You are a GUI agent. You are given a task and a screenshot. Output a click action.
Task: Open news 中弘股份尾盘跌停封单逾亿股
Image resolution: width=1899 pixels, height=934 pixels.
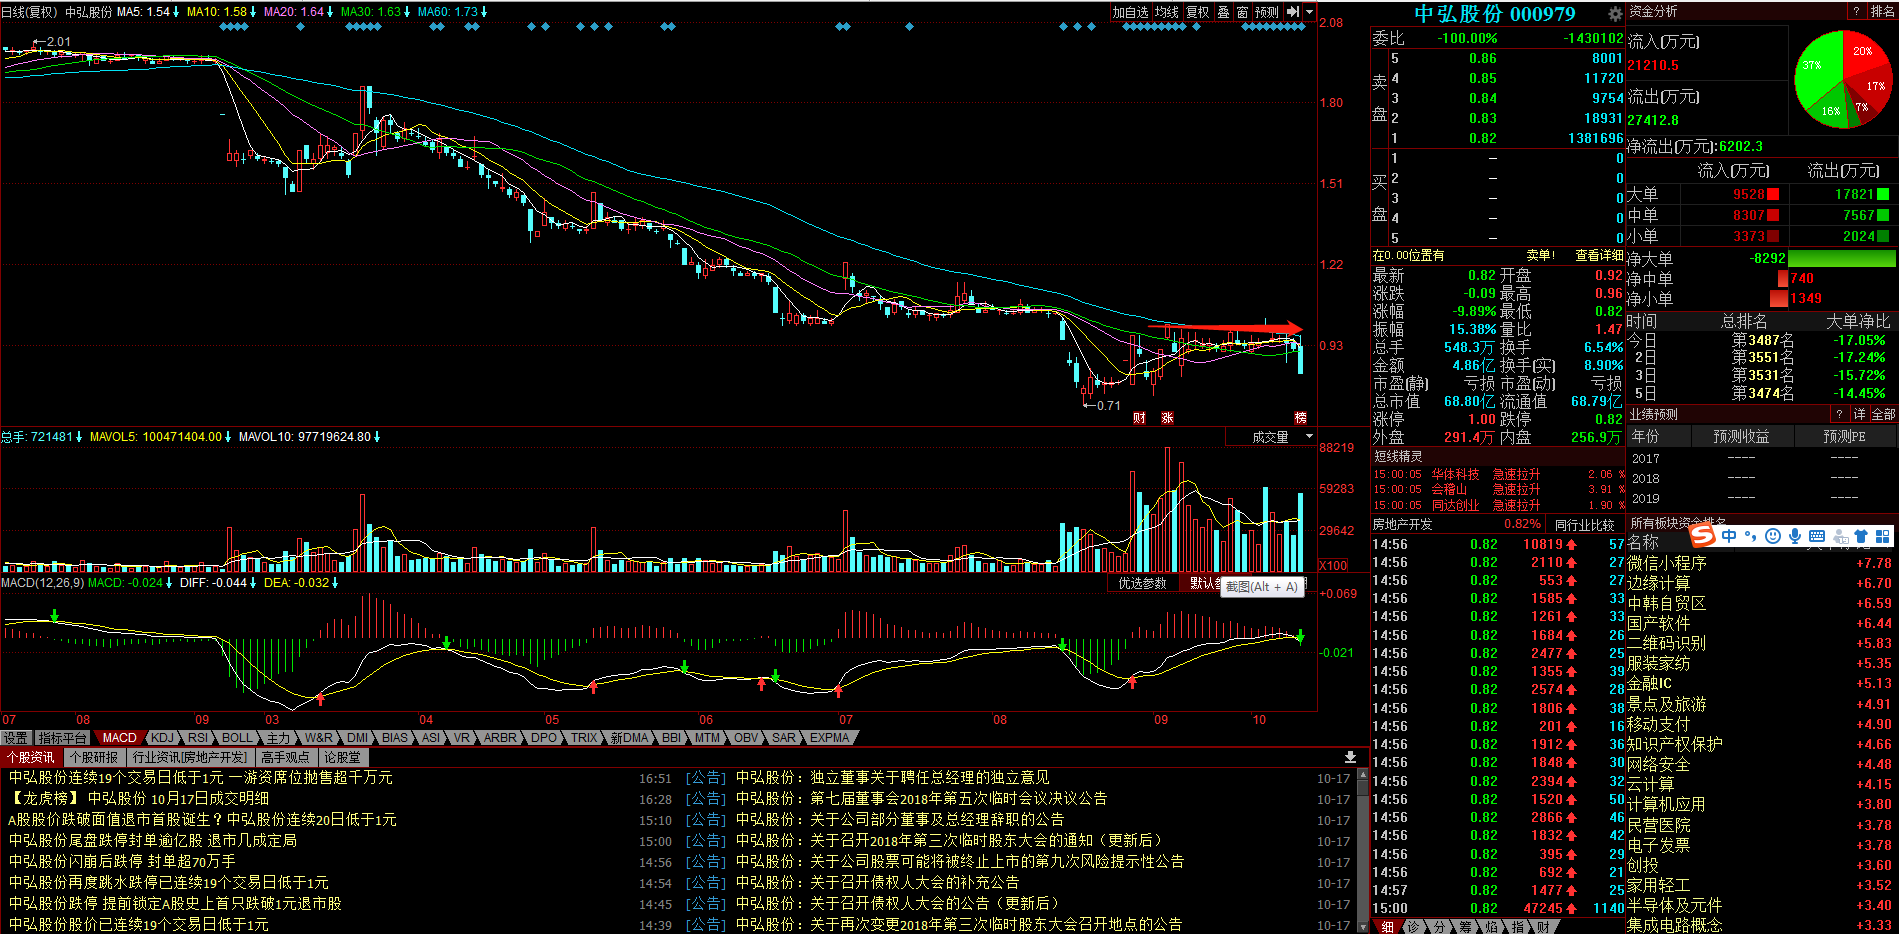[153, 840]
